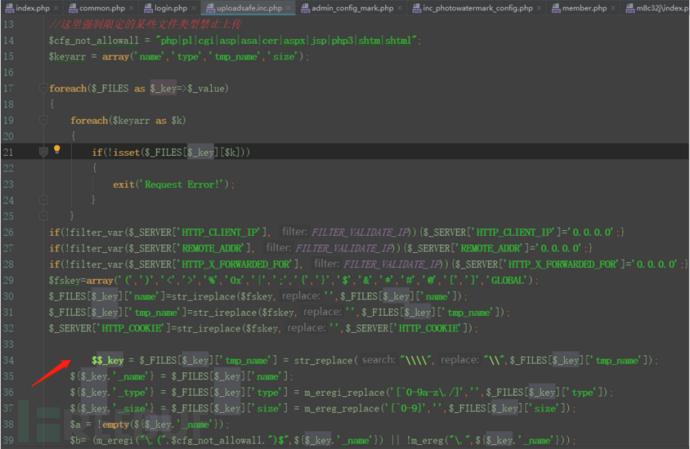The height and width of the screenshot is (449, 690).
Task: Click the 'GLOBAL' string on line 29
Action: pyautogui.click(x=507, y=280)
